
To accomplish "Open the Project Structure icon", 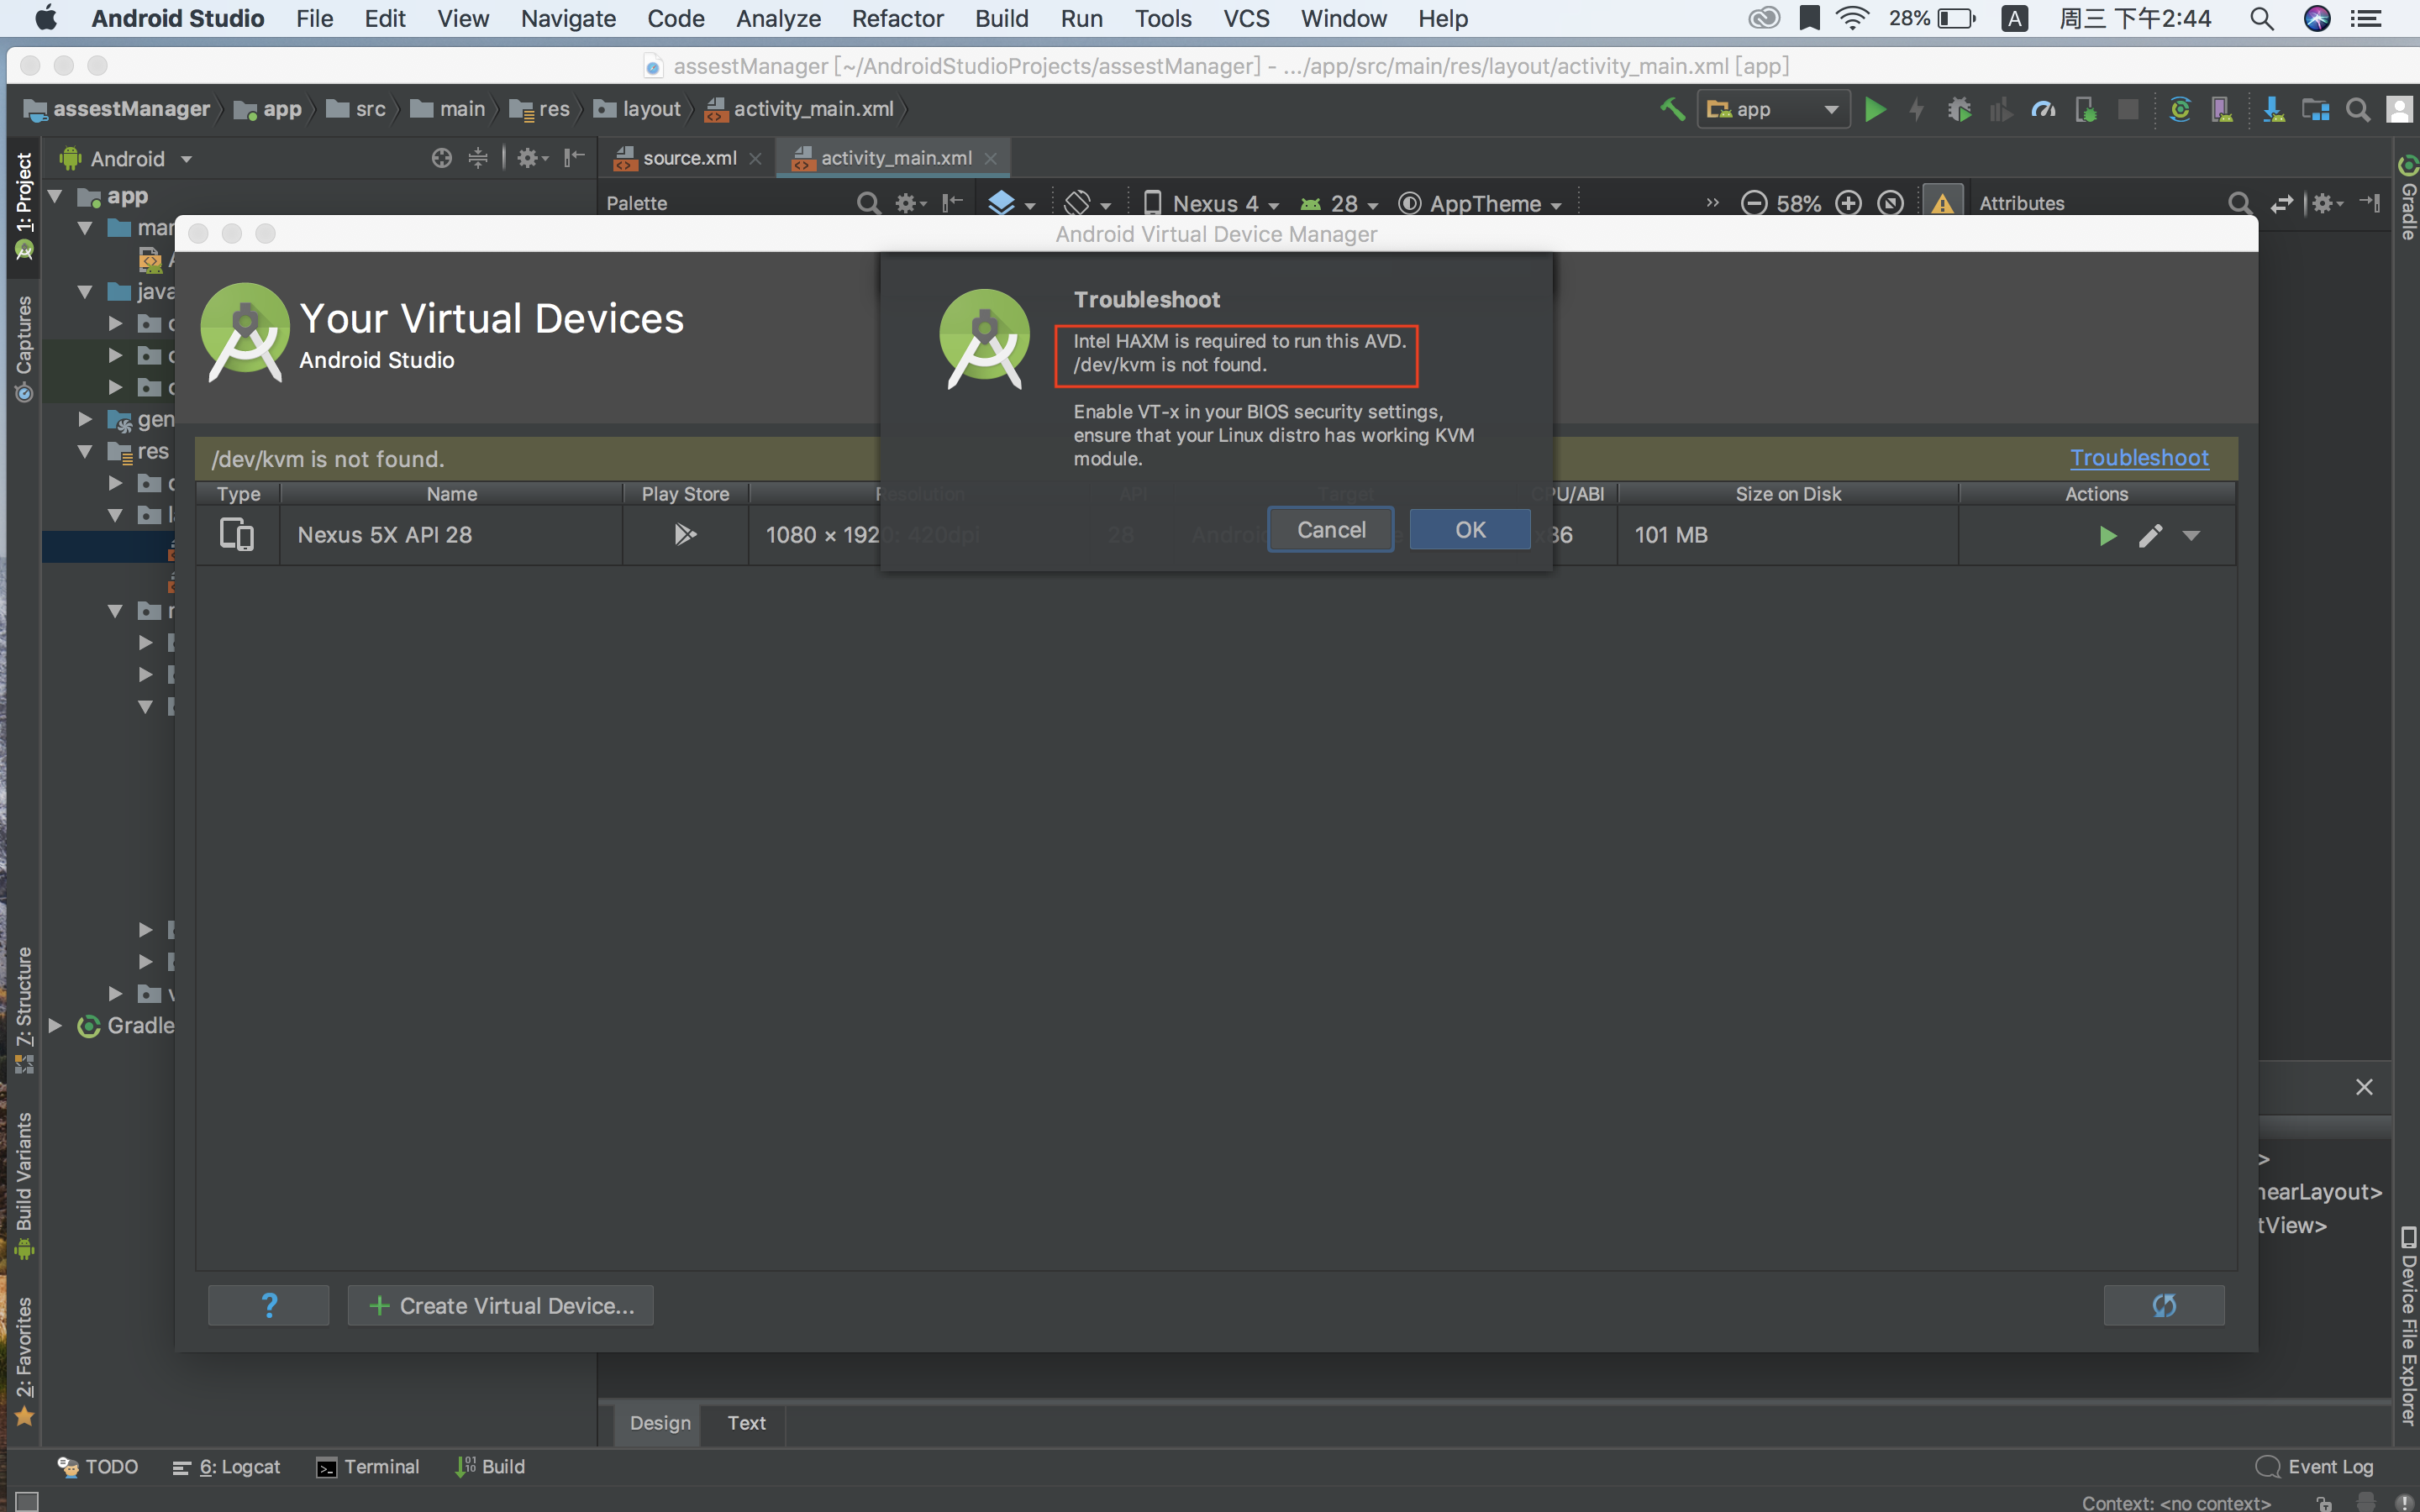I will [2316, 109].
